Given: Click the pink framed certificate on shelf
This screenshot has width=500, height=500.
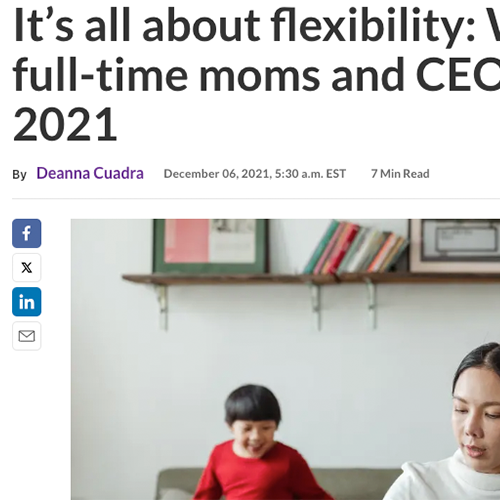Looking at the screenshot, I should coord(455,245).
